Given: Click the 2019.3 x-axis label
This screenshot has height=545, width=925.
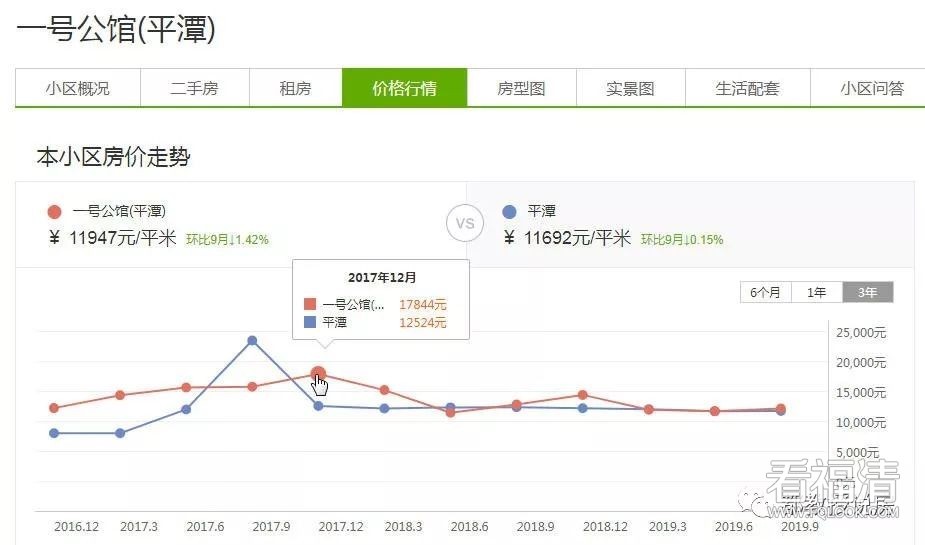Looking at the screenshot, I should pyautogui.click(x=668, y=527).
